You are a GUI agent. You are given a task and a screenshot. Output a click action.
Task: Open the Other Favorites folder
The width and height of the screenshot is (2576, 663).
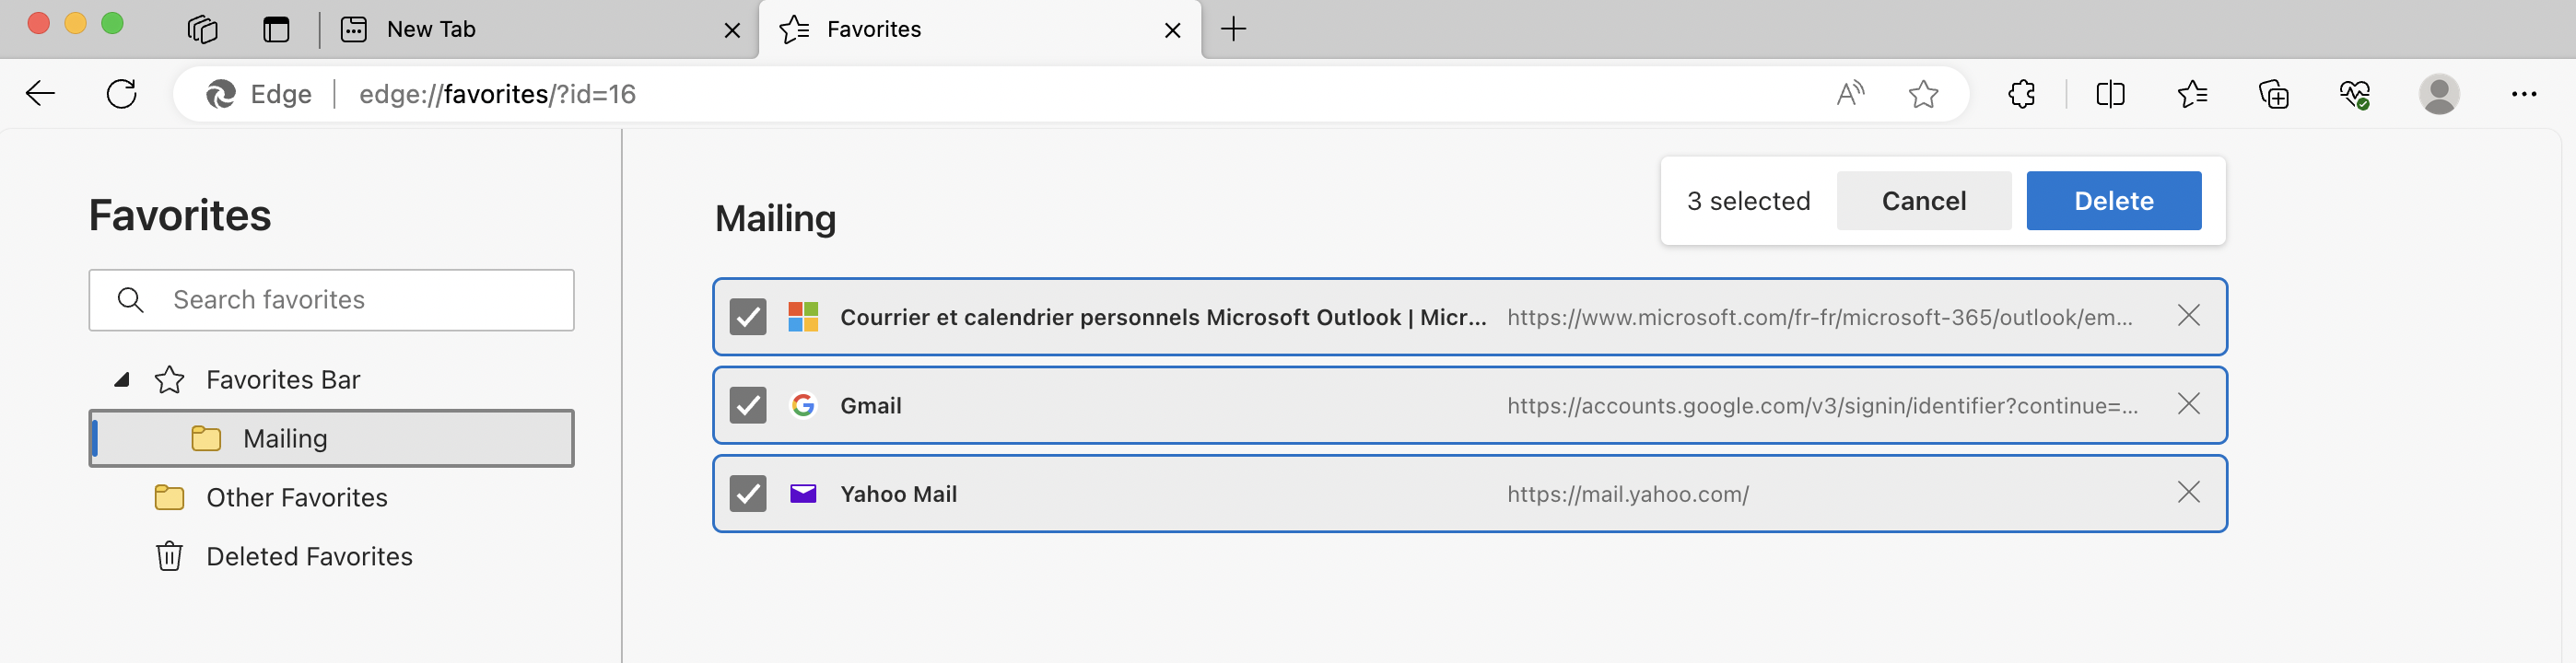pos(296,497)
